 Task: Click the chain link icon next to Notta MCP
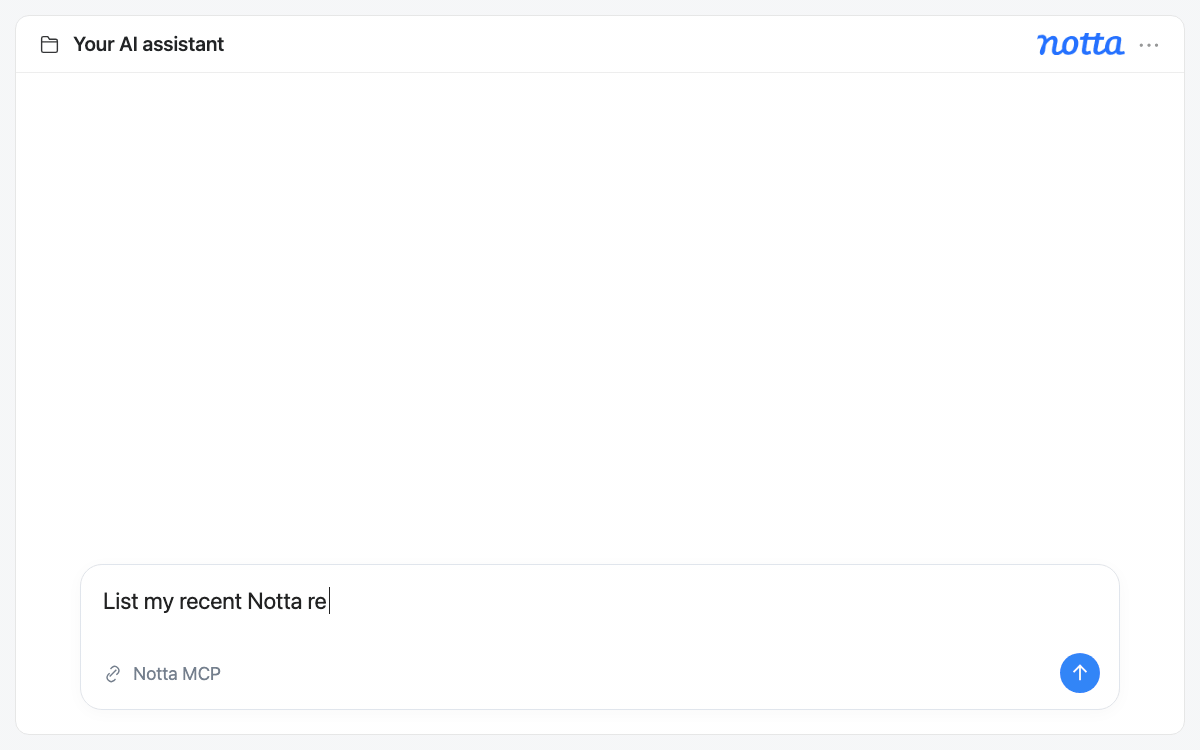click(113, 674)
